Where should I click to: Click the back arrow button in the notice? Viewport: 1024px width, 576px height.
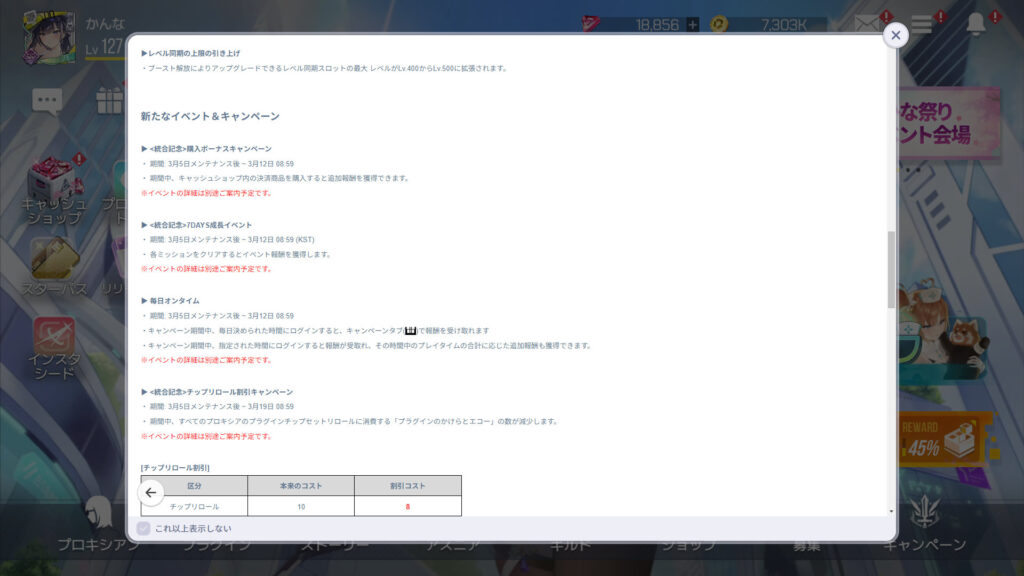tap(151, 492)
